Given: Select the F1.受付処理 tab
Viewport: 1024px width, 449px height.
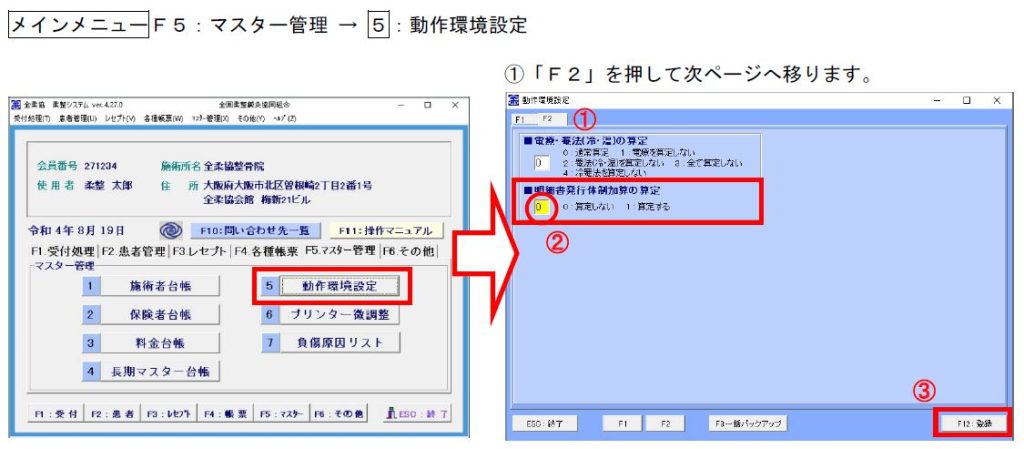Looking at the screenshot, I should pyautogui.click(x=62, y=250).
